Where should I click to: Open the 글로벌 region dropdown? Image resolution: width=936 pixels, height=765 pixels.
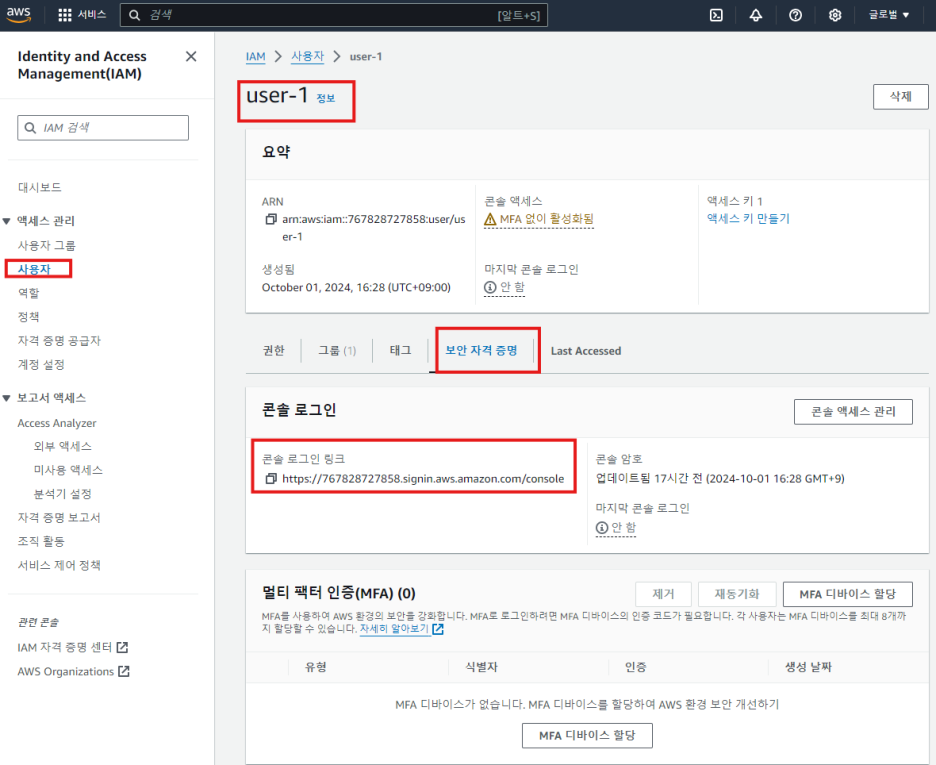coord(889,15)
